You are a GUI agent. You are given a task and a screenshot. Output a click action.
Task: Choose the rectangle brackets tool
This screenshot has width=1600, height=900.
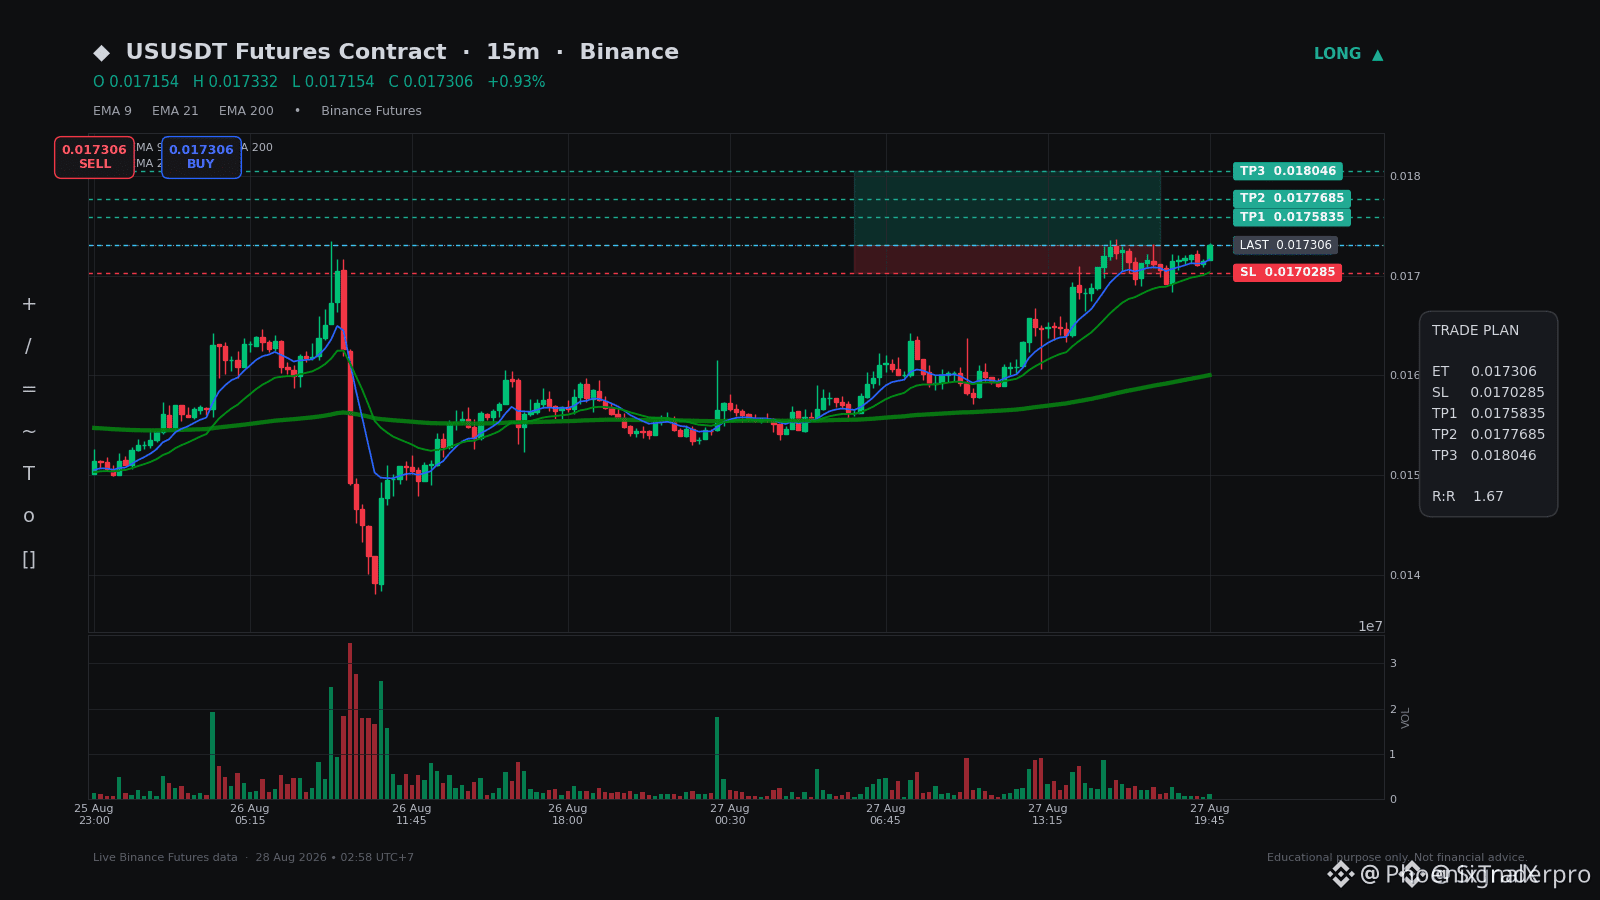click(29, 559)
